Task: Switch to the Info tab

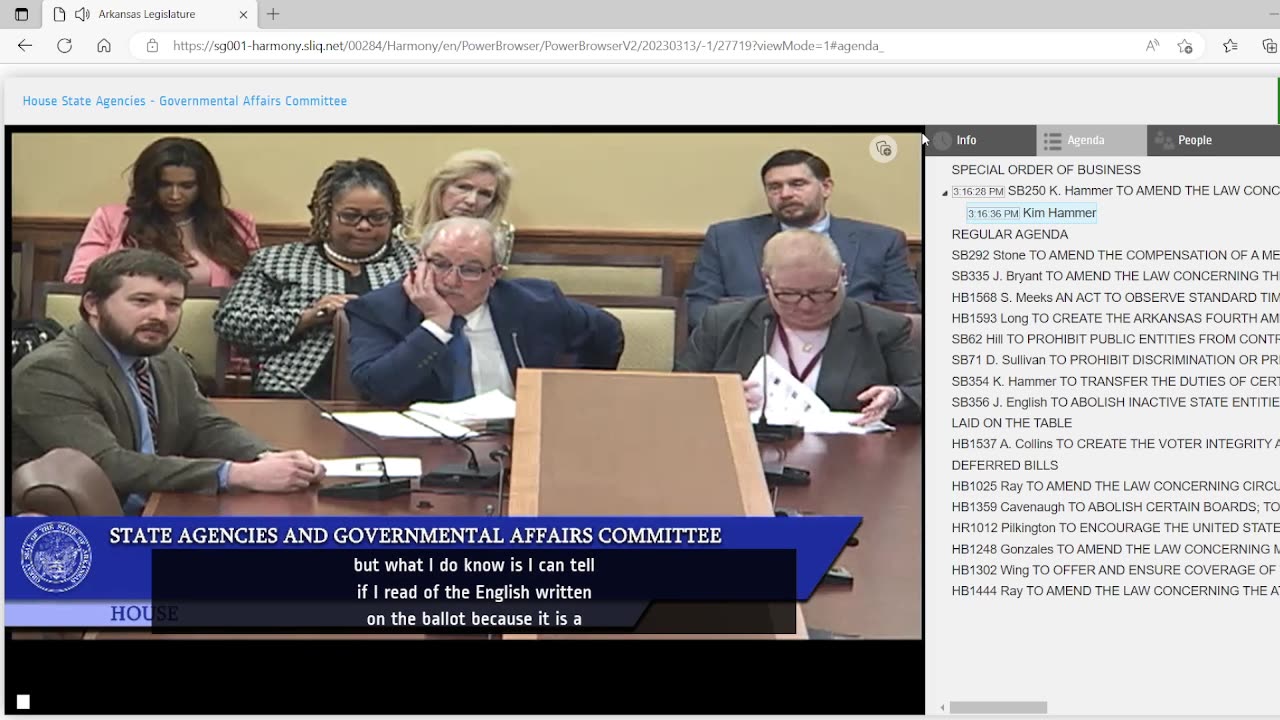Action: pos(980,140)
